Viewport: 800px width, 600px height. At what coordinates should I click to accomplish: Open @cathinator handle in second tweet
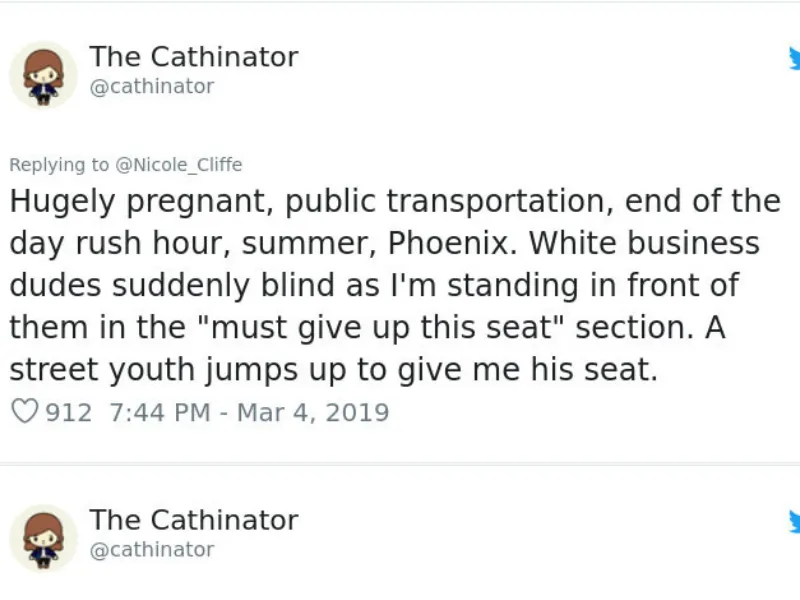pos(152,549)
